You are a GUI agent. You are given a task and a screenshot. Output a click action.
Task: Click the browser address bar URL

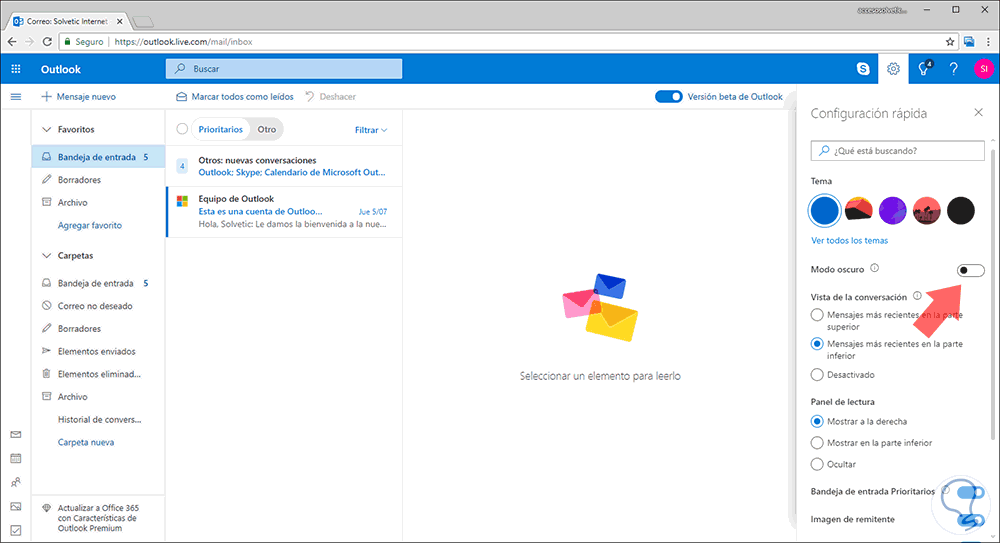pos(184,41)
